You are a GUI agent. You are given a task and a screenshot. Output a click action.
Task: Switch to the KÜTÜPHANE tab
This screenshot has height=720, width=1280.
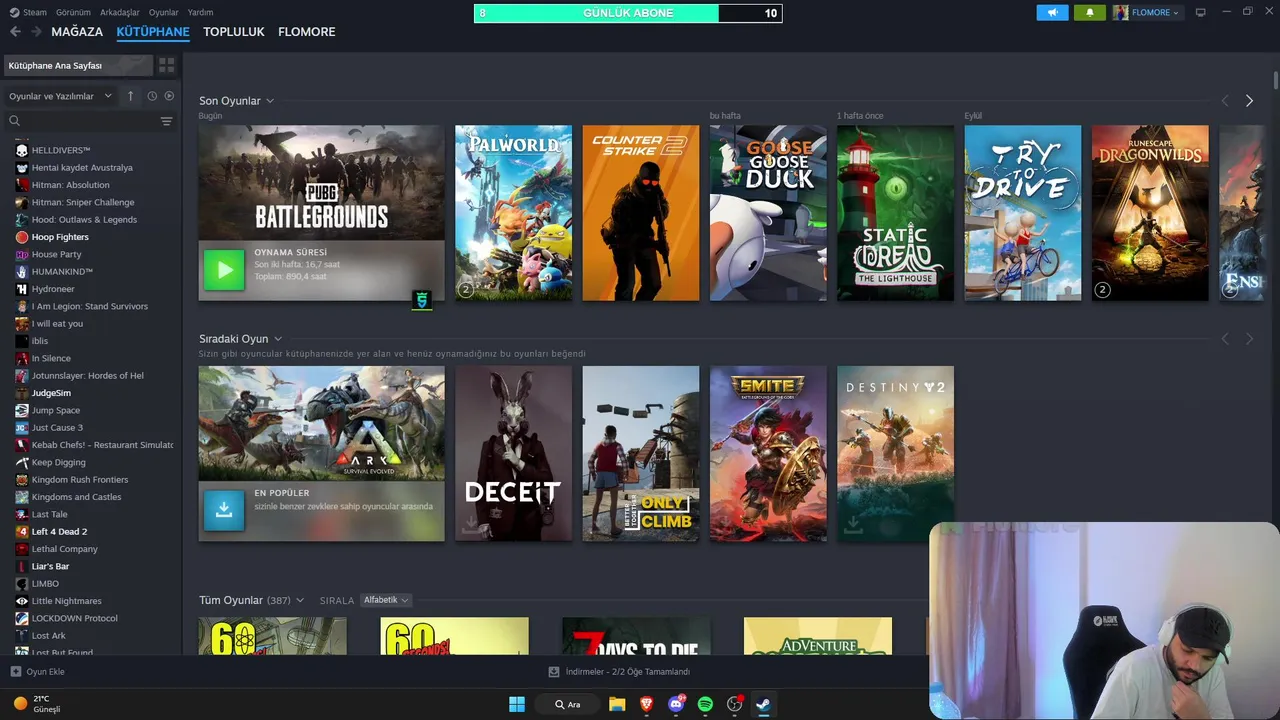click(153, 32)
